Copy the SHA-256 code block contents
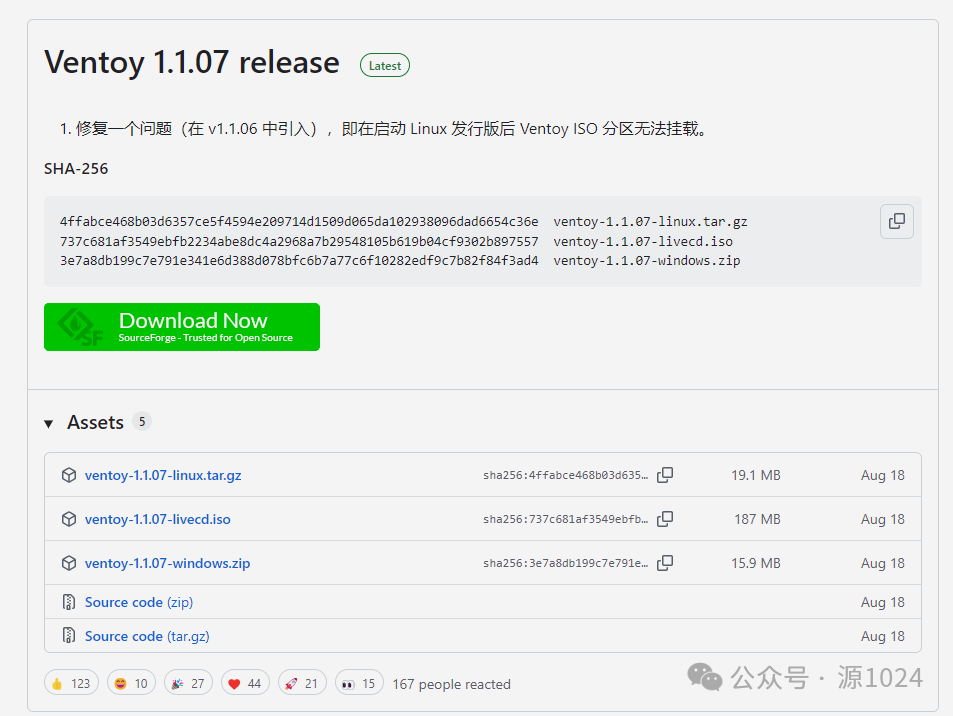Viewport: 953px width, 716px height. (x=896, y=221)
